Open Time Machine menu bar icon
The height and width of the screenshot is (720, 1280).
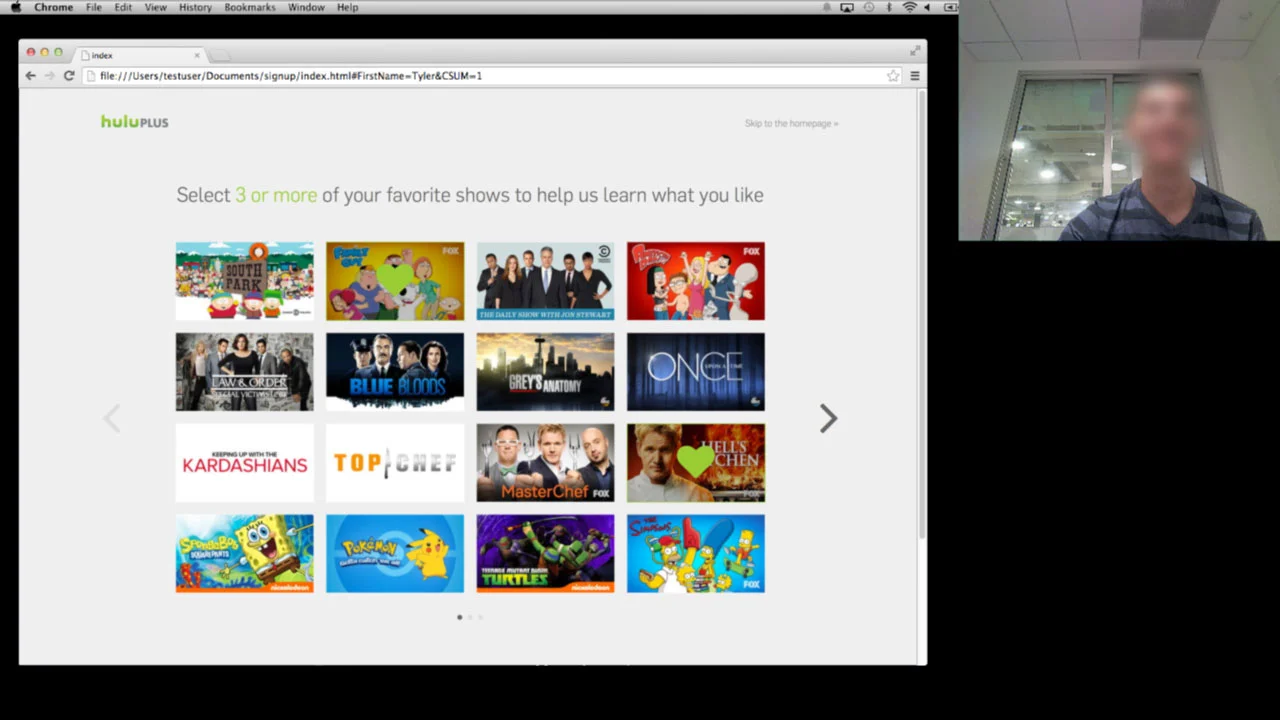click(868, 7)
